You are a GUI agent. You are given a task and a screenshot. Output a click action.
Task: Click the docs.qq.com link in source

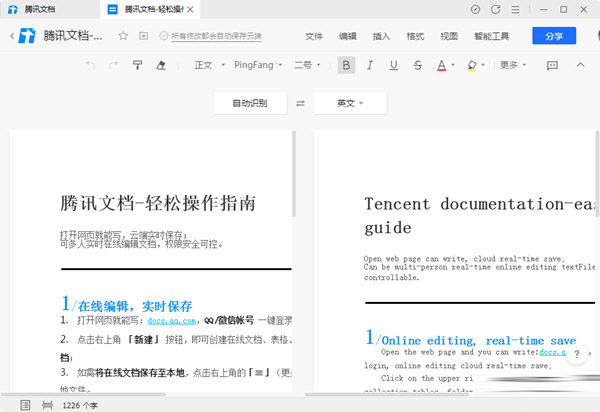click(x=171, y=321)
